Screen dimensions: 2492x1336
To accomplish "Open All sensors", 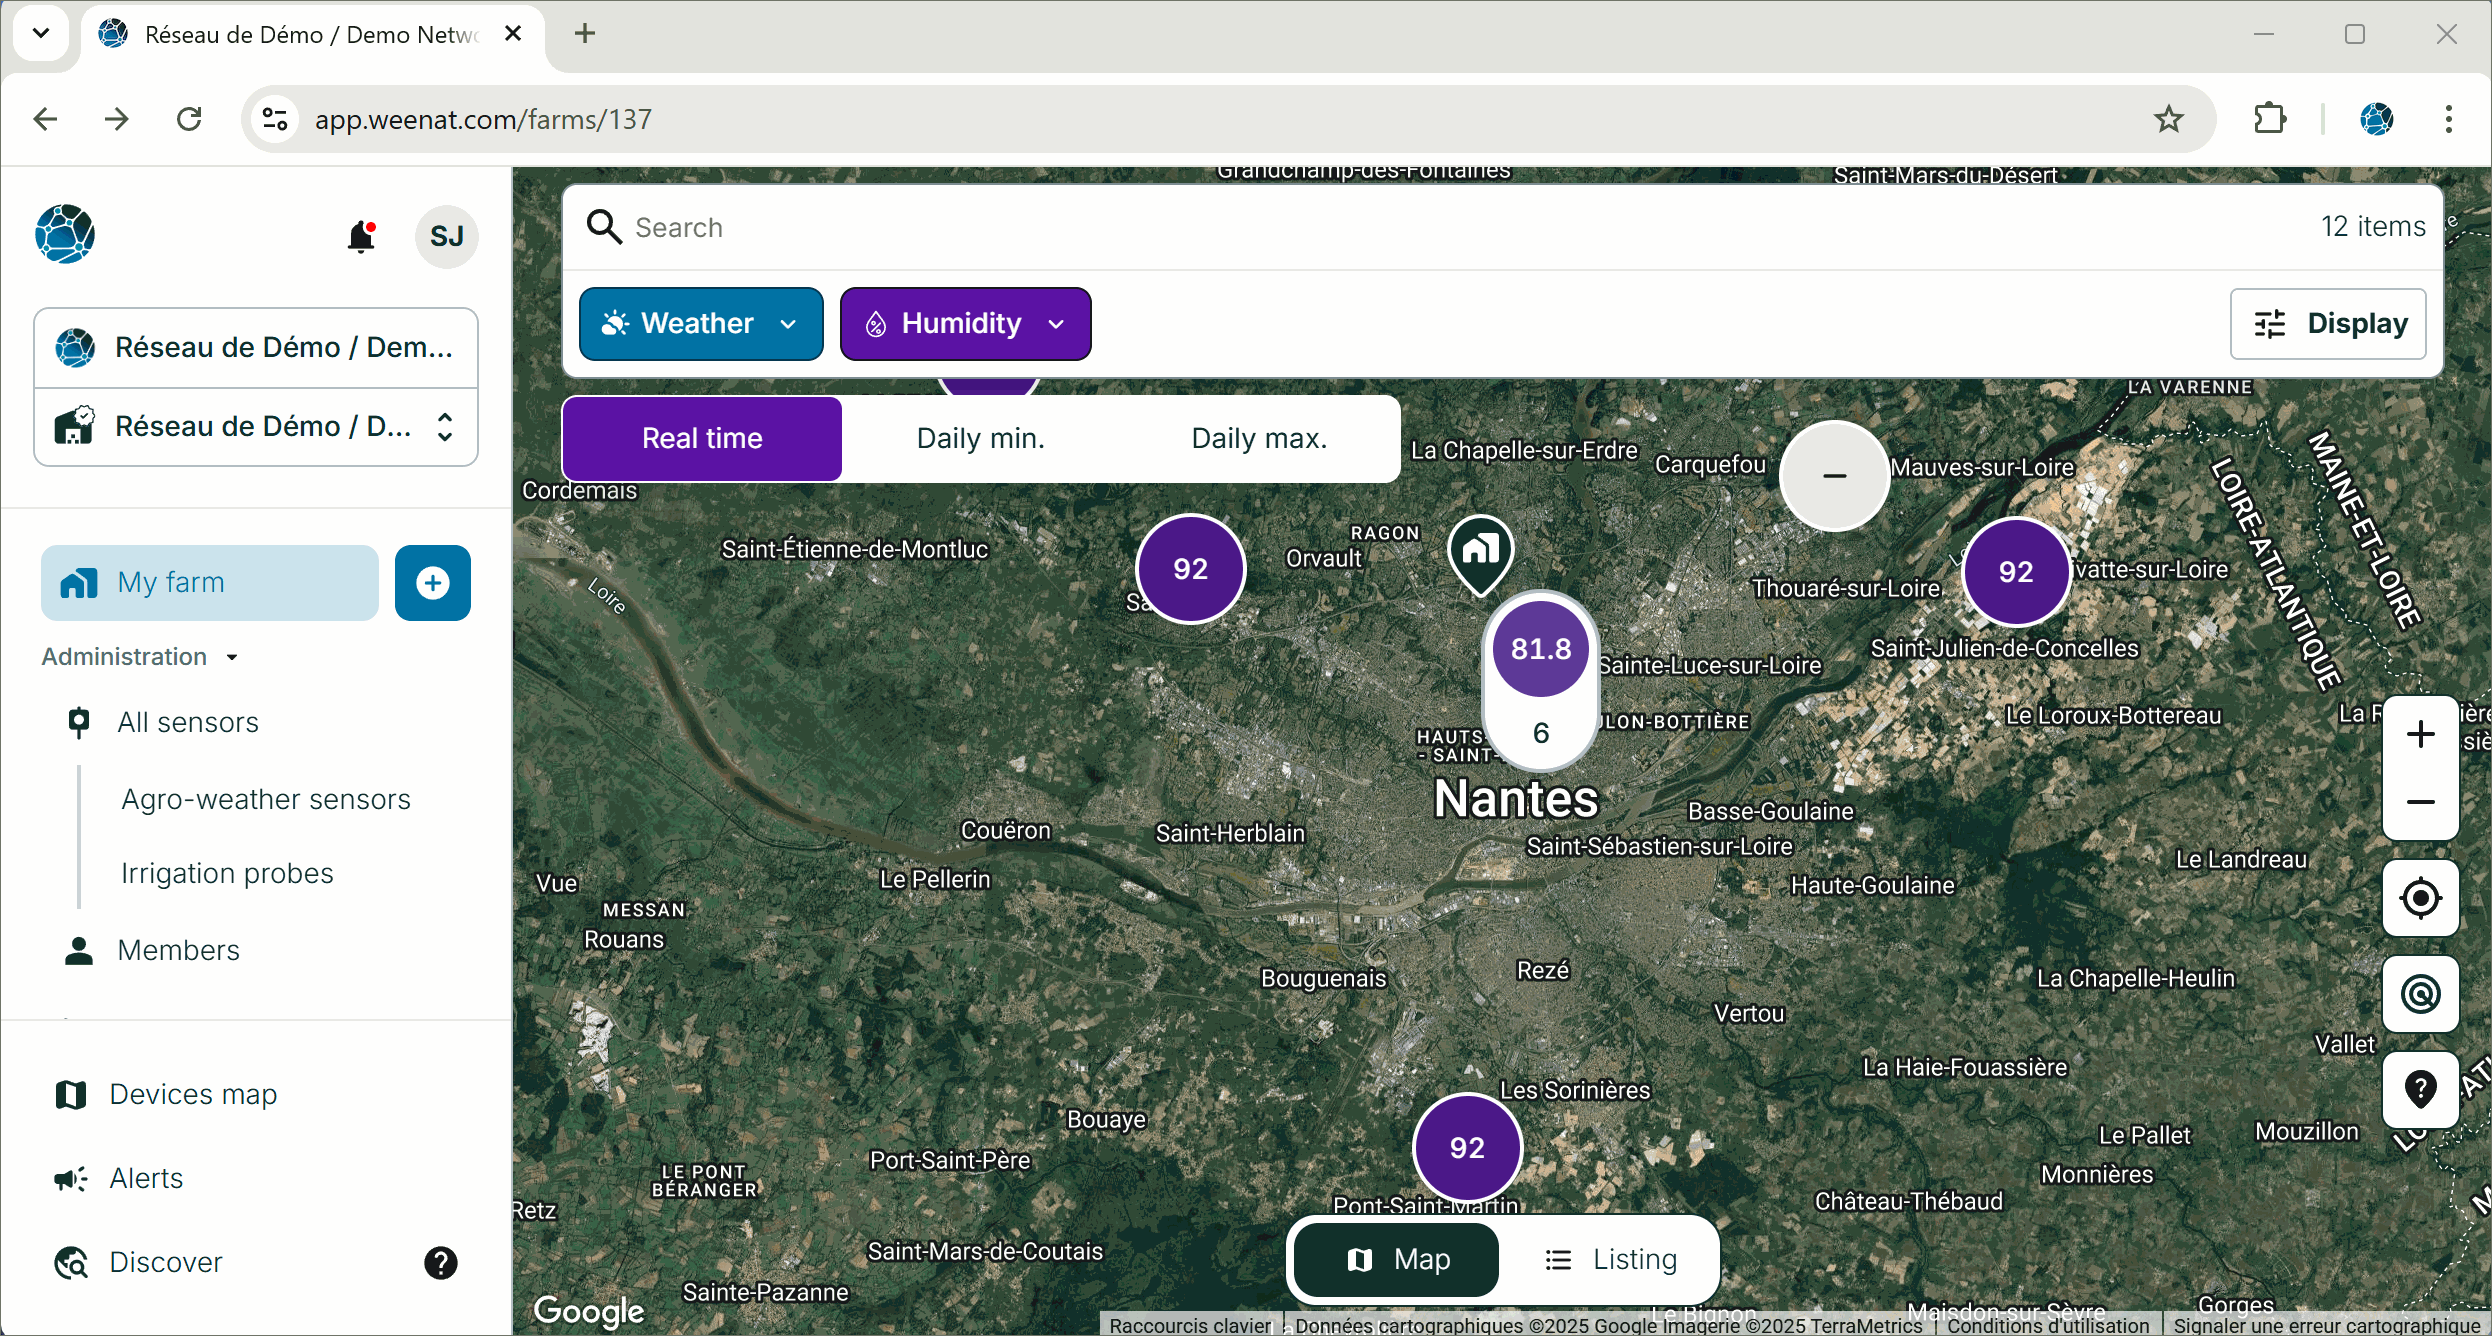I will [187, 723].
